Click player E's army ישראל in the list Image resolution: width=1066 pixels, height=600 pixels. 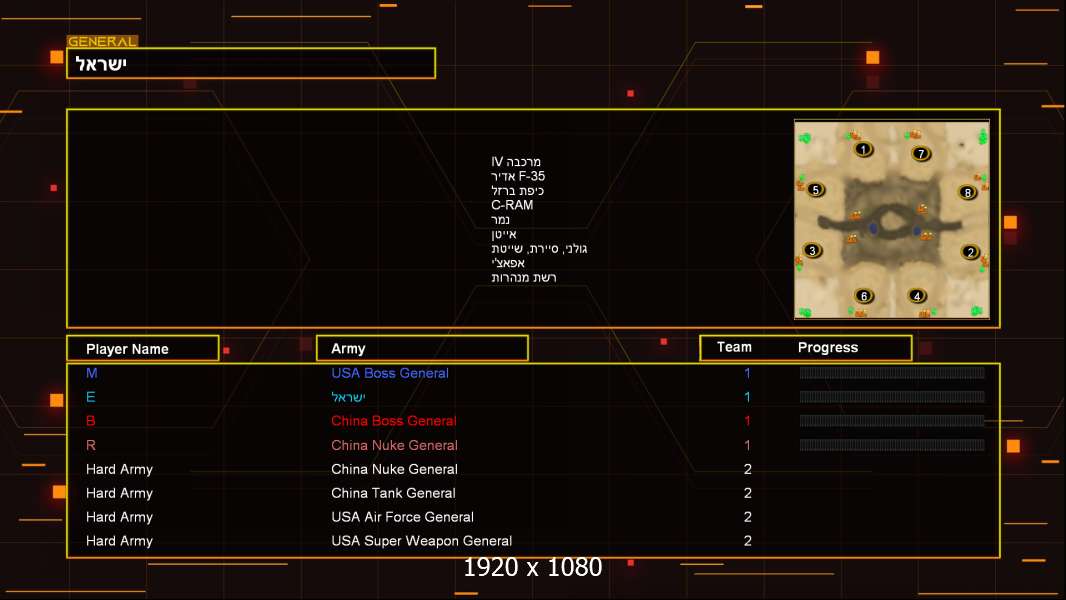pyautogui.click(x=348, y=397)
